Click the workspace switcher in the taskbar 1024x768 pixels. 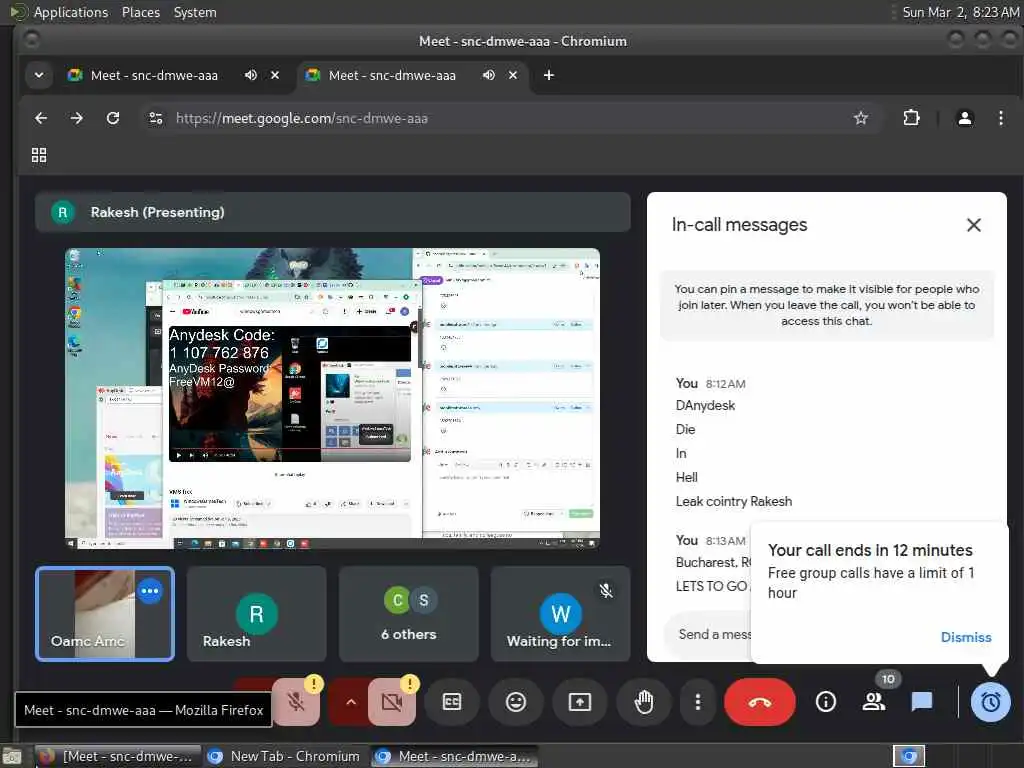coord(908,756)
